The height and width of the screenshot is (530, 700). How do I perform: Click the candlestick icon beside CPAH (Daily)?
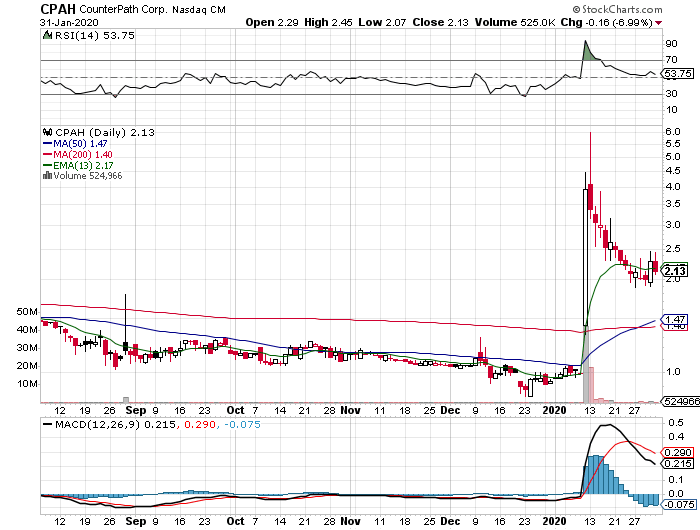(45, 131)
